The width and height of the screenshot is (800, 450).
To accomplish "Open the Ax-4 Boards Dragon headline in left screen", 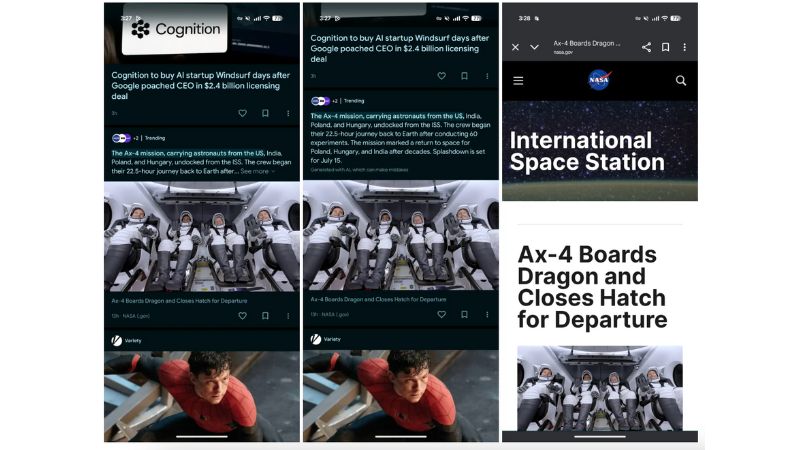I will (180, 300).
